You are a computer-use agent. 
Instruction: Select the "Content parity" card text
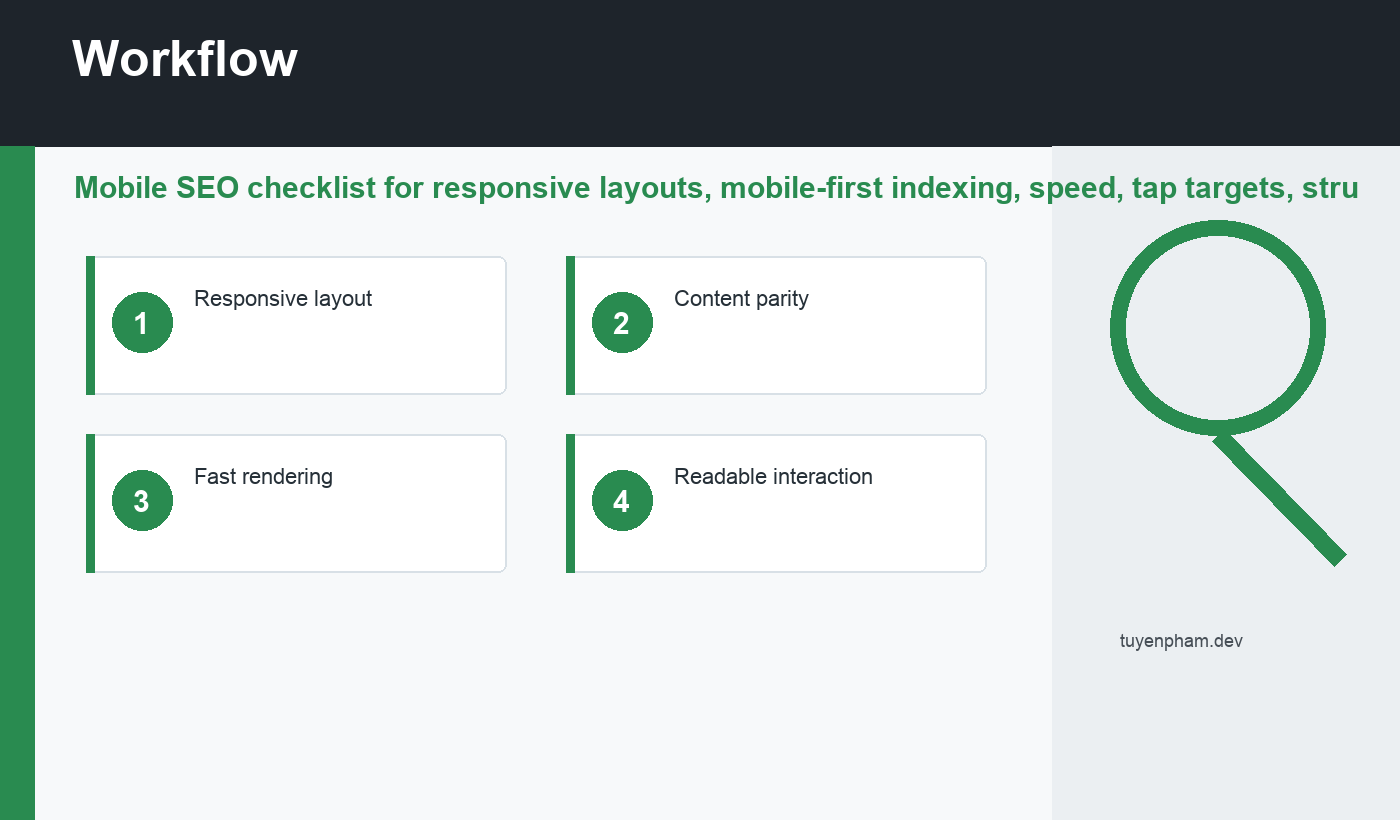pyautogui.click(x=741, y=298)
